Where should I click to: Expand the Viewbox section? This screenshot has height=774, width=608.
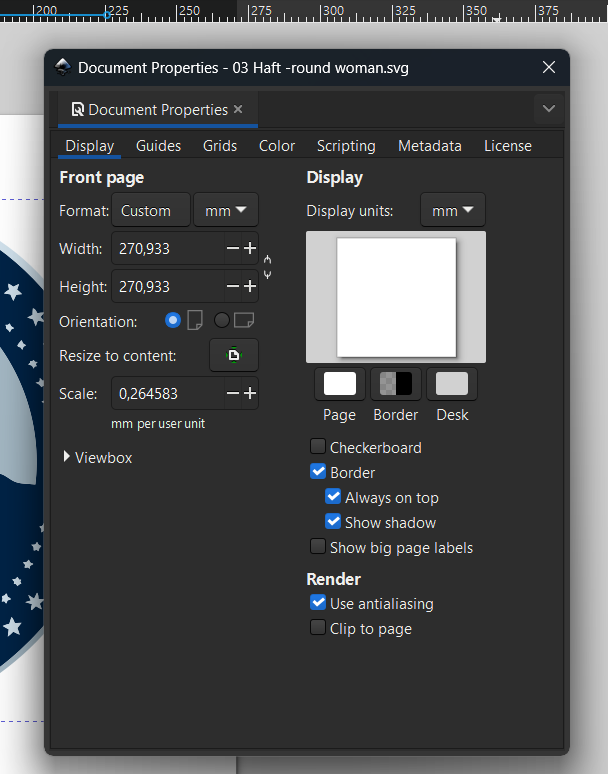[x=98, y=458]
